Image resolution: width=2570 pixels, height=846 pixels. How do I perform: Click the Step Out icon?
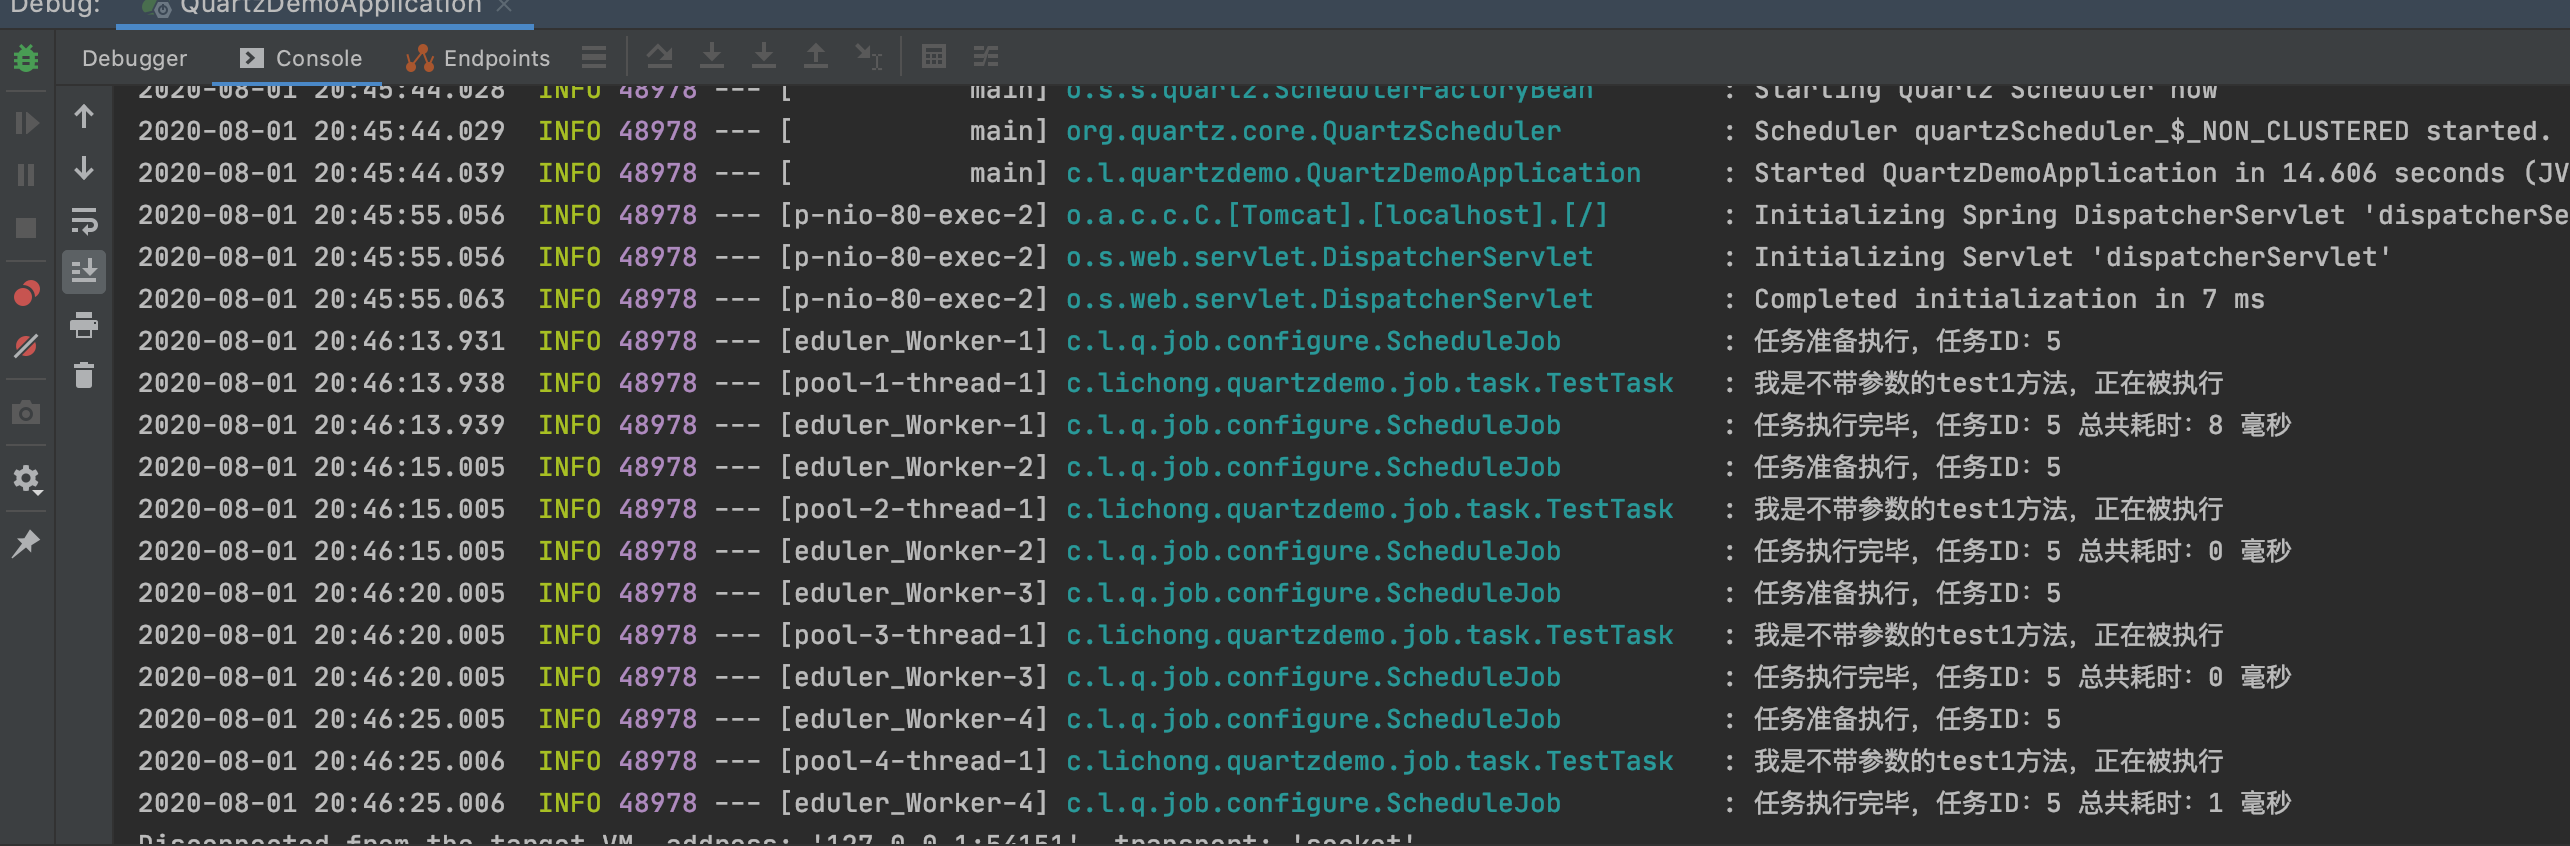click(x=816, y=56)
